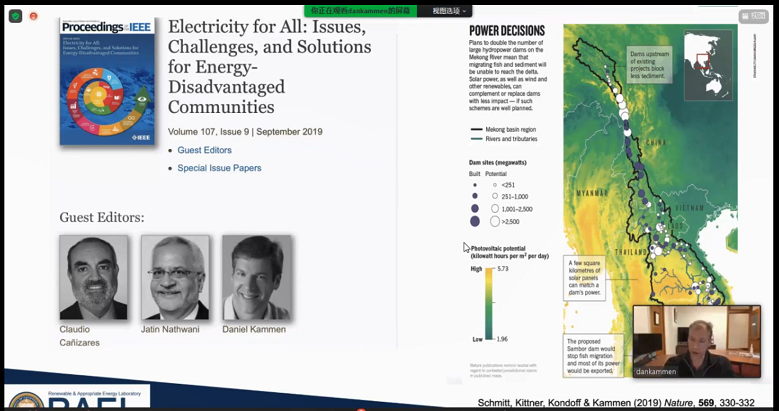Click the Sambor dam annotation box
The height and width of the screenshot is (411, 779).
pyautogui.click(x=590, y=355)
